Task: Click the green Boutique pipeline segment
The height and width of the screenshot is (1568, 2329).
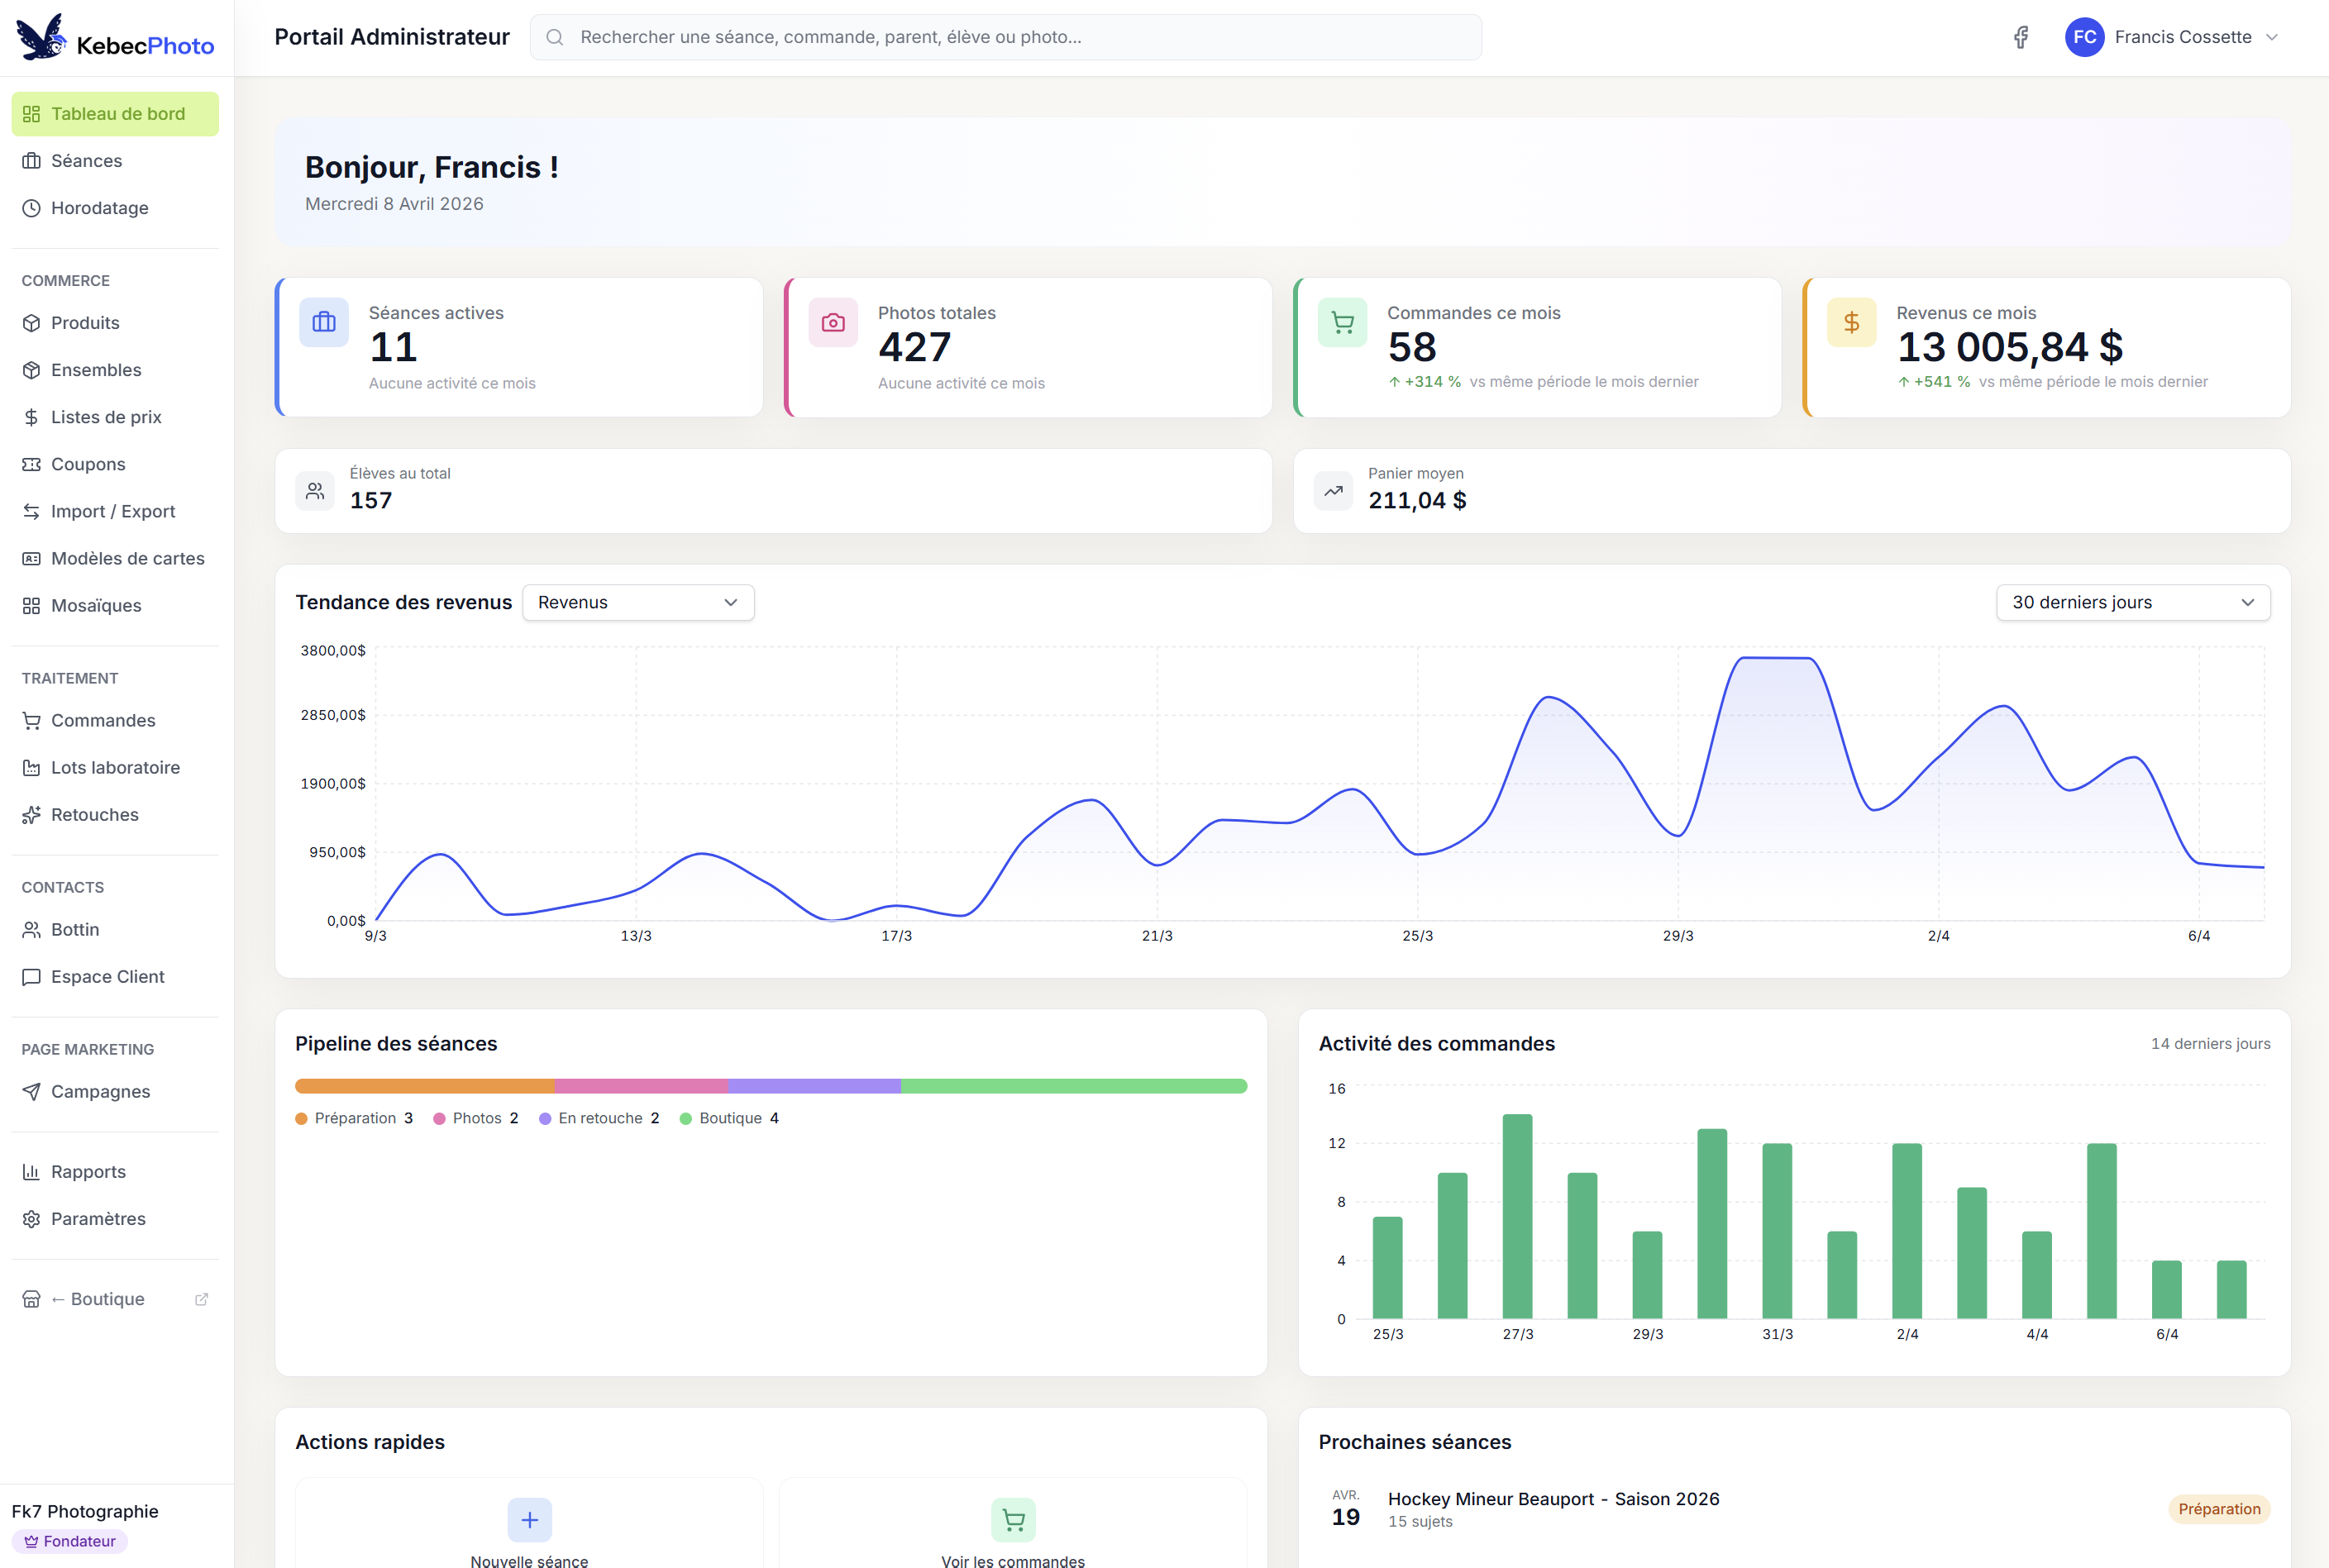Action: [x=1073, y=1086]
